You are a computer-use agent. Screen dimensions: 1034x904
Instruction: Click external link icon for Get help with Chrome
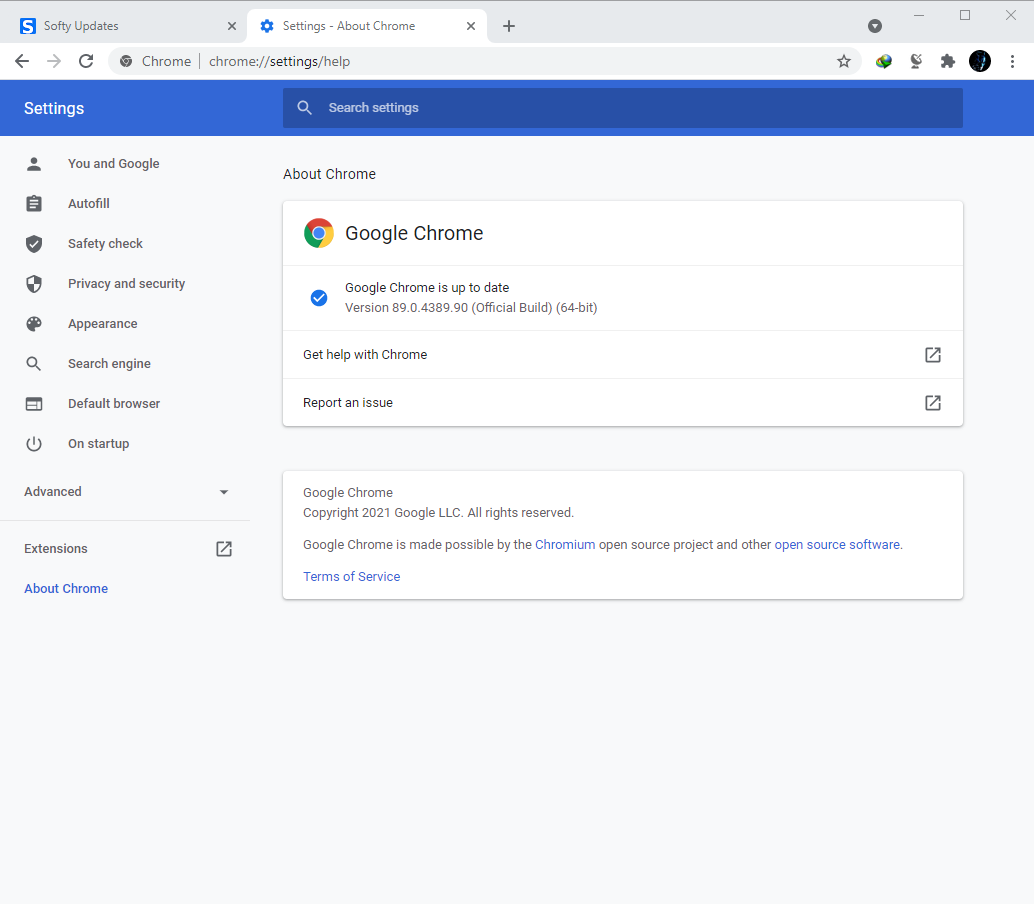pyautogui.click(x=932, y=355)
